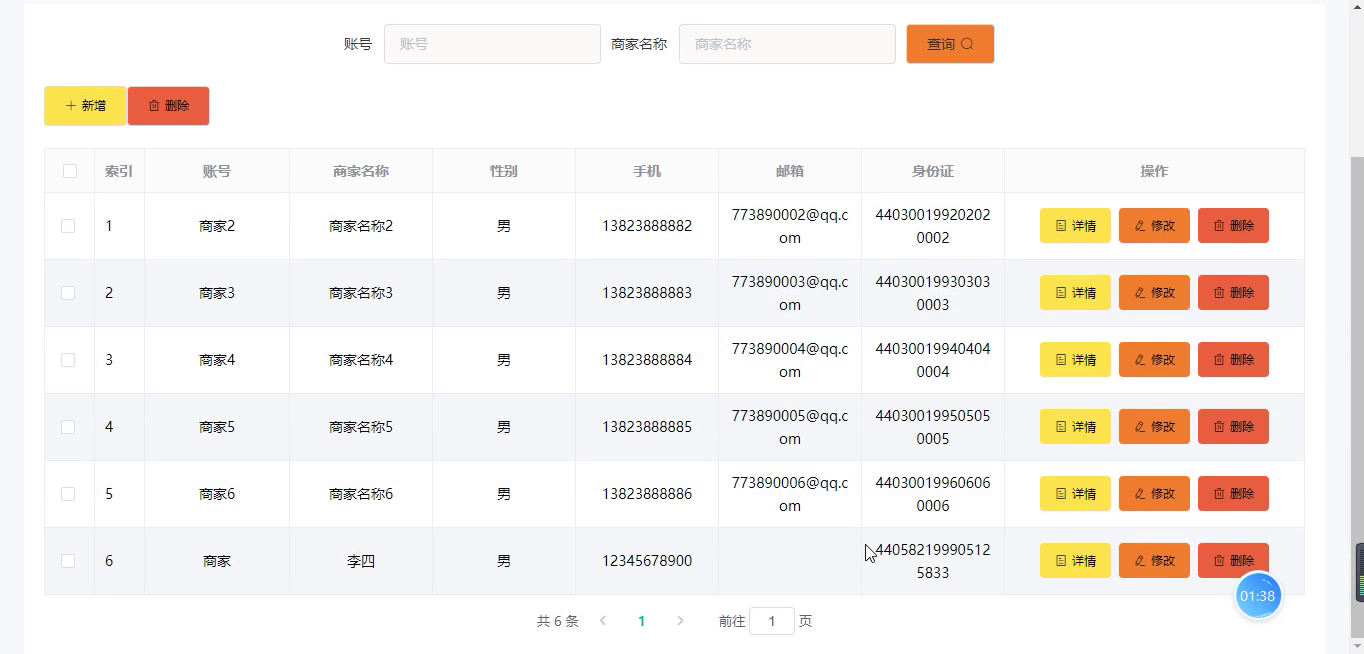Viewport: 1364px width, 654px height.
Task: Click 修改 for 商家2 row
Action: click(x=1154, y=226)
